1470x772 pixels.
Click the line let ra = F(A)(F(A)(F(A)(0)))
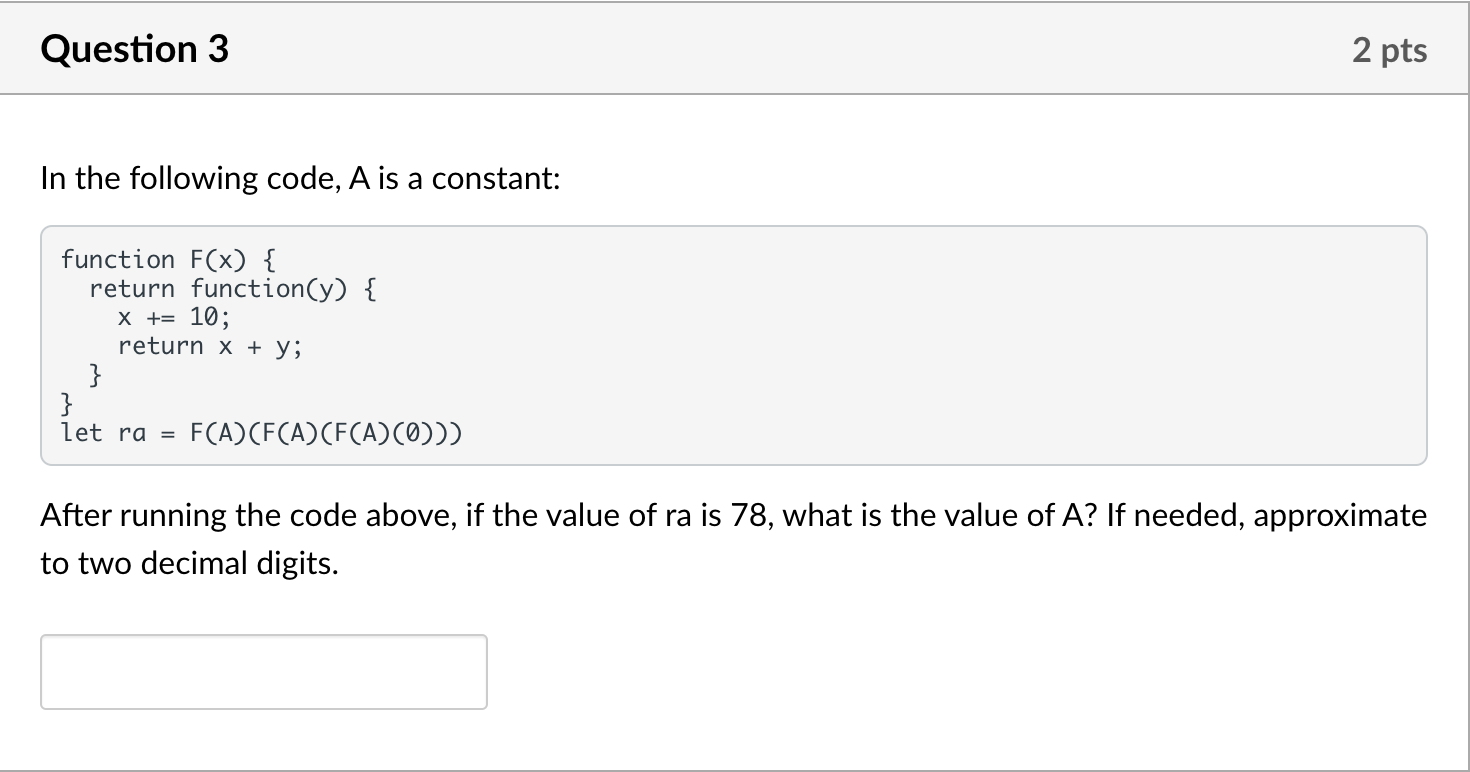click(260, 432)
